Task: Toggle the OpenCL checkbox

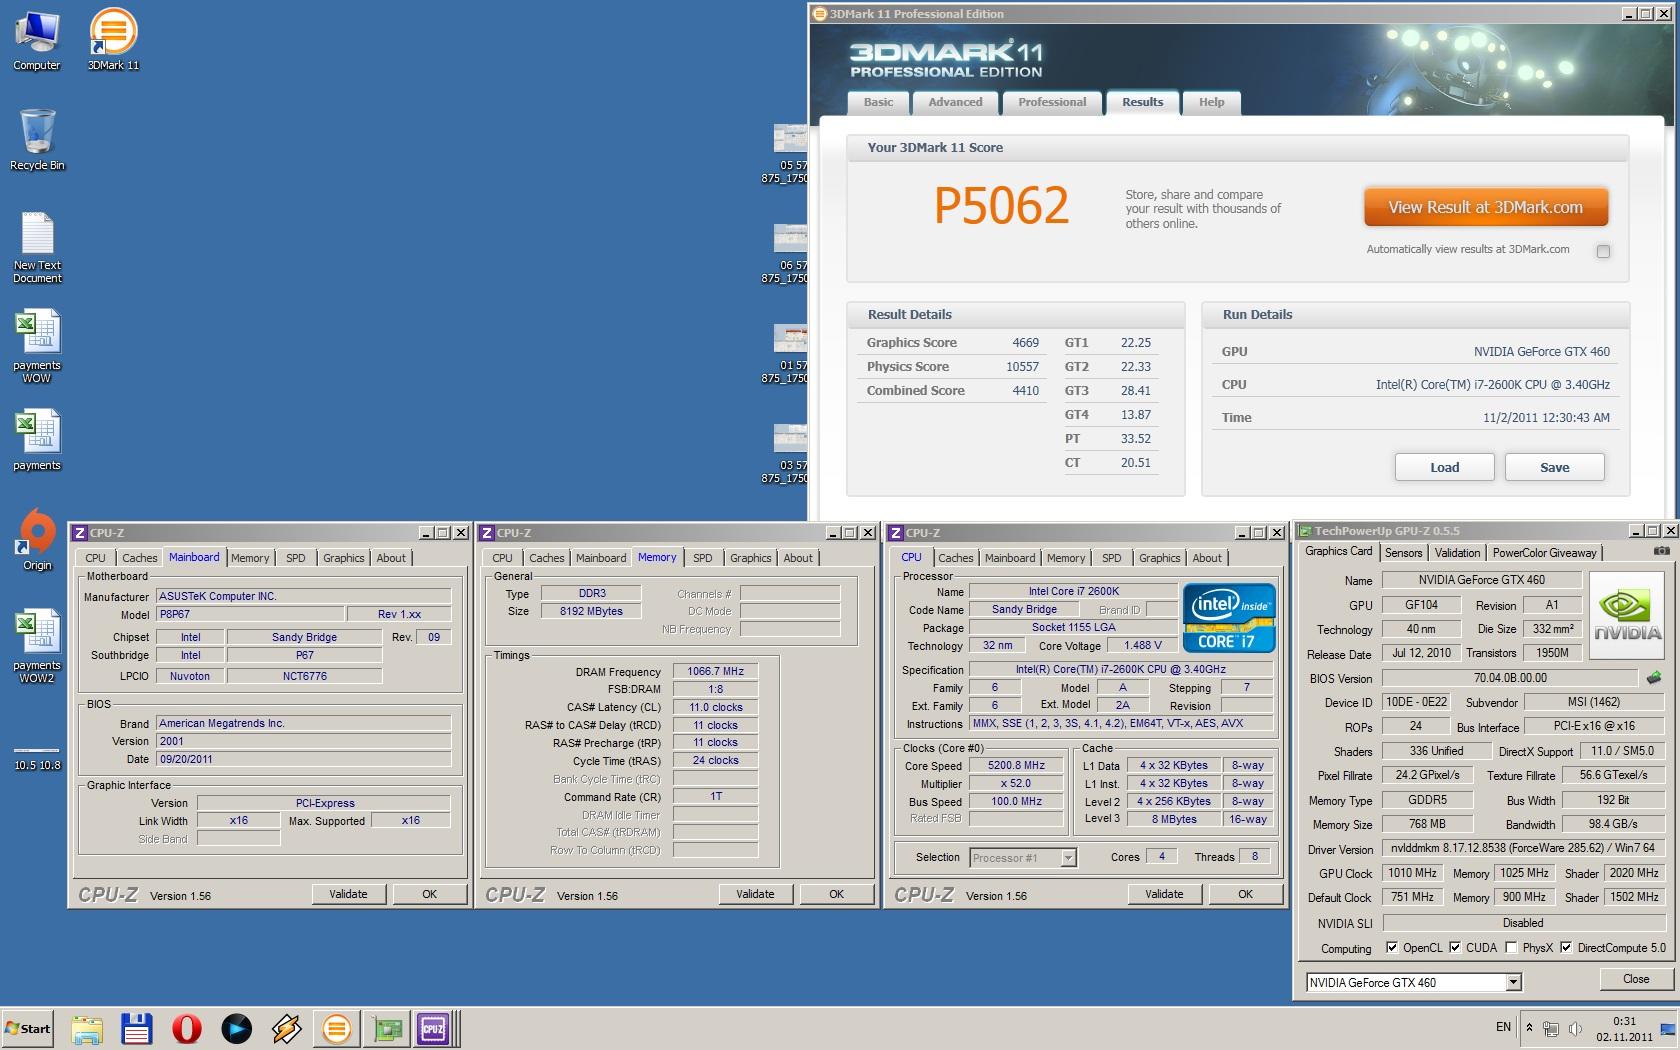Action: (x=1392, y=947)
